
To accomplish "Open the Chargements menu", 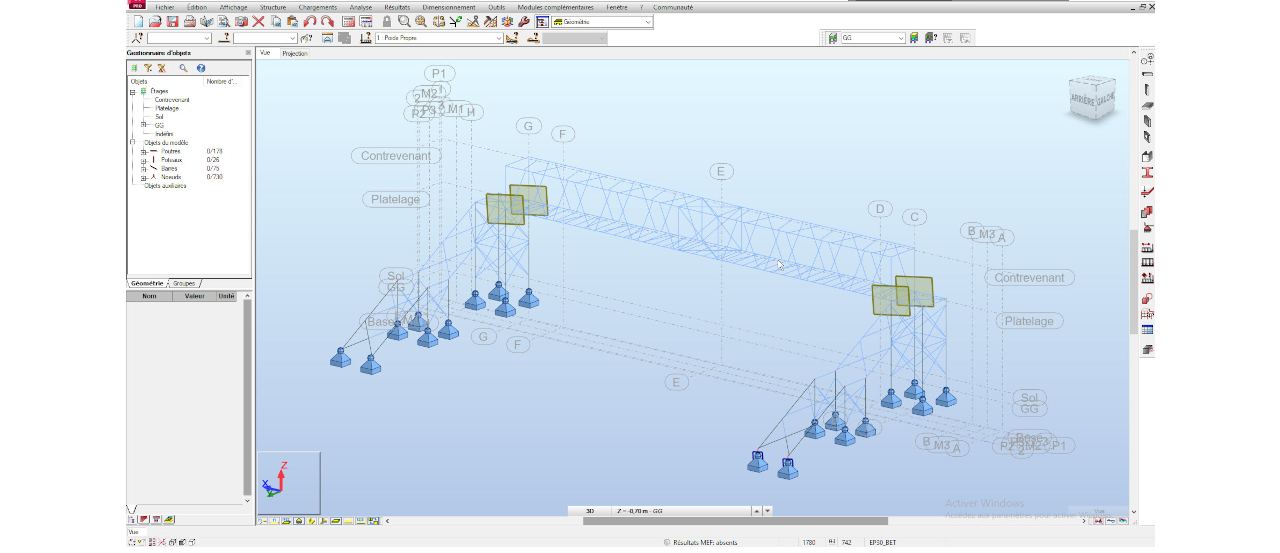I will tap(317, 7).
